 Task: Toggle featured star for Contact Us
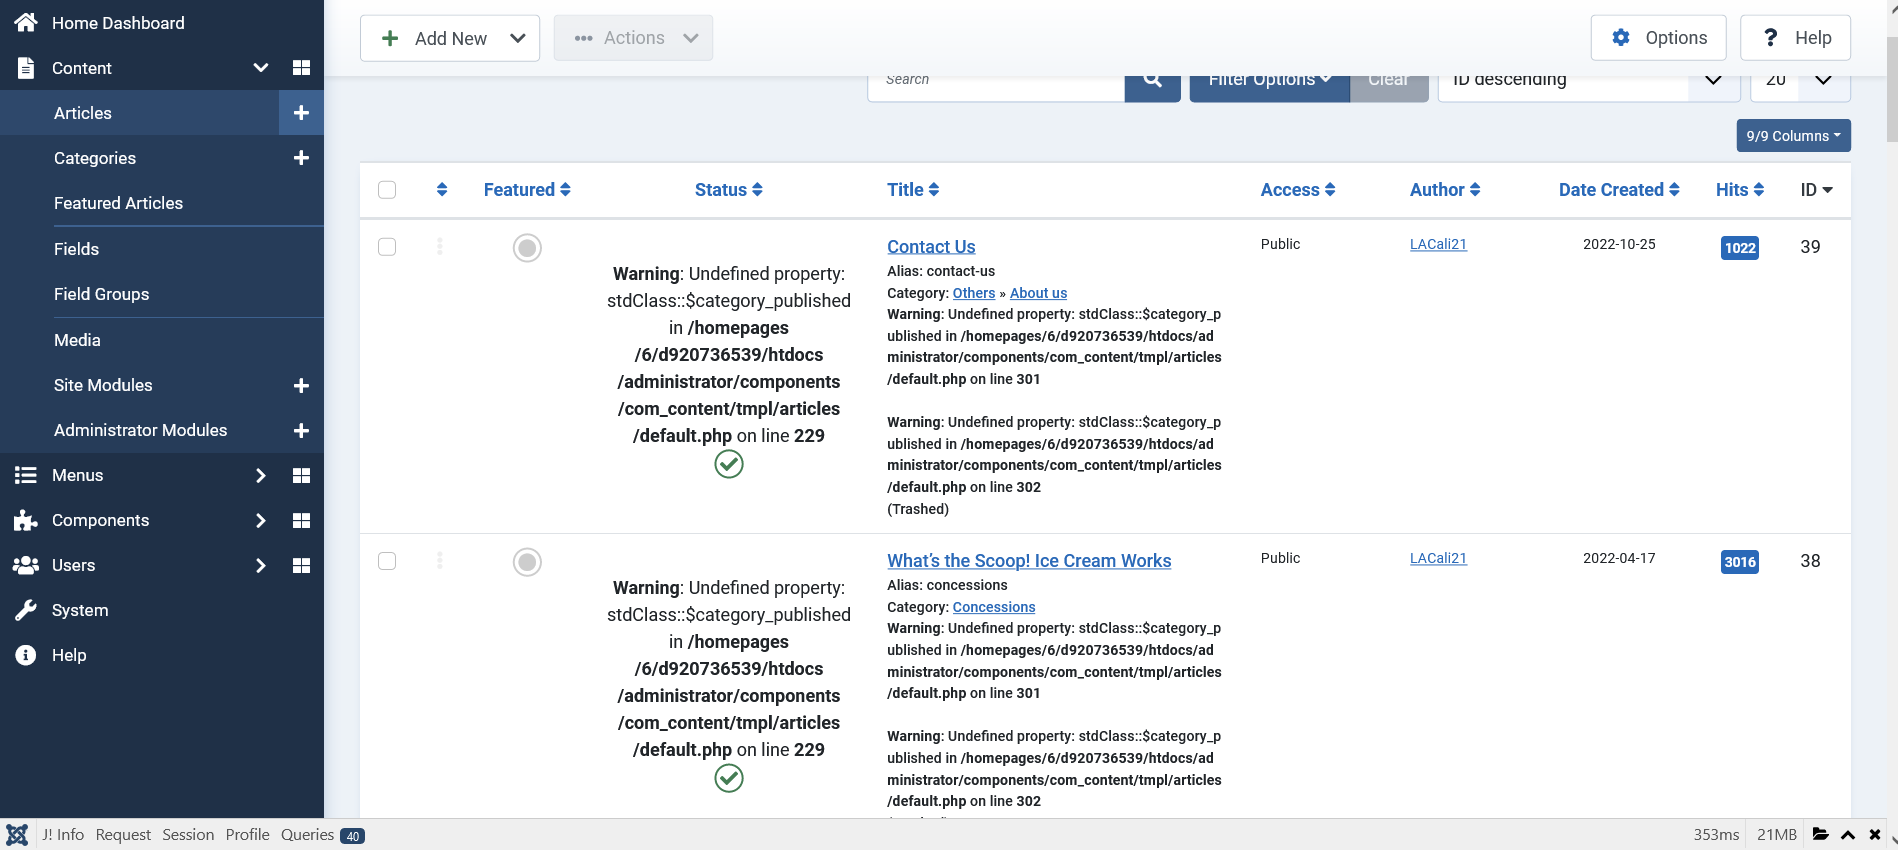(x=527, y=248)
